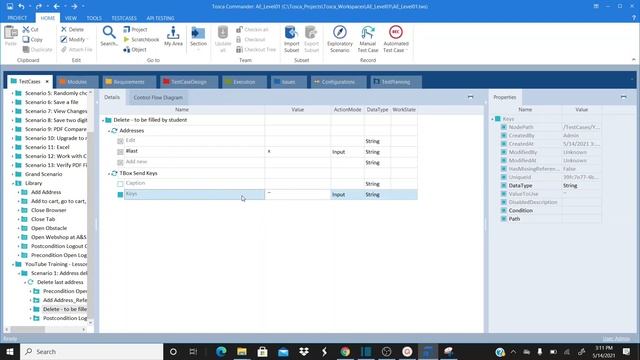Select Open Obstacle library item
This screenshot has width=640, height=360.
49,228
